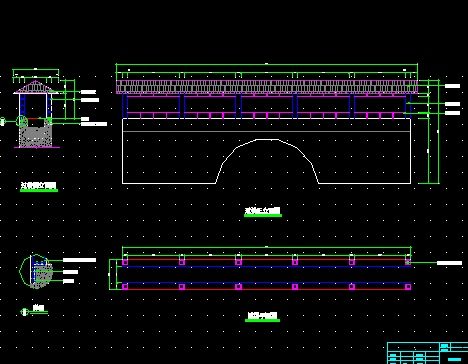Click the topmost annotation label right of front elevation
This screenshot has height=364, width=468.
pos(452,86)
